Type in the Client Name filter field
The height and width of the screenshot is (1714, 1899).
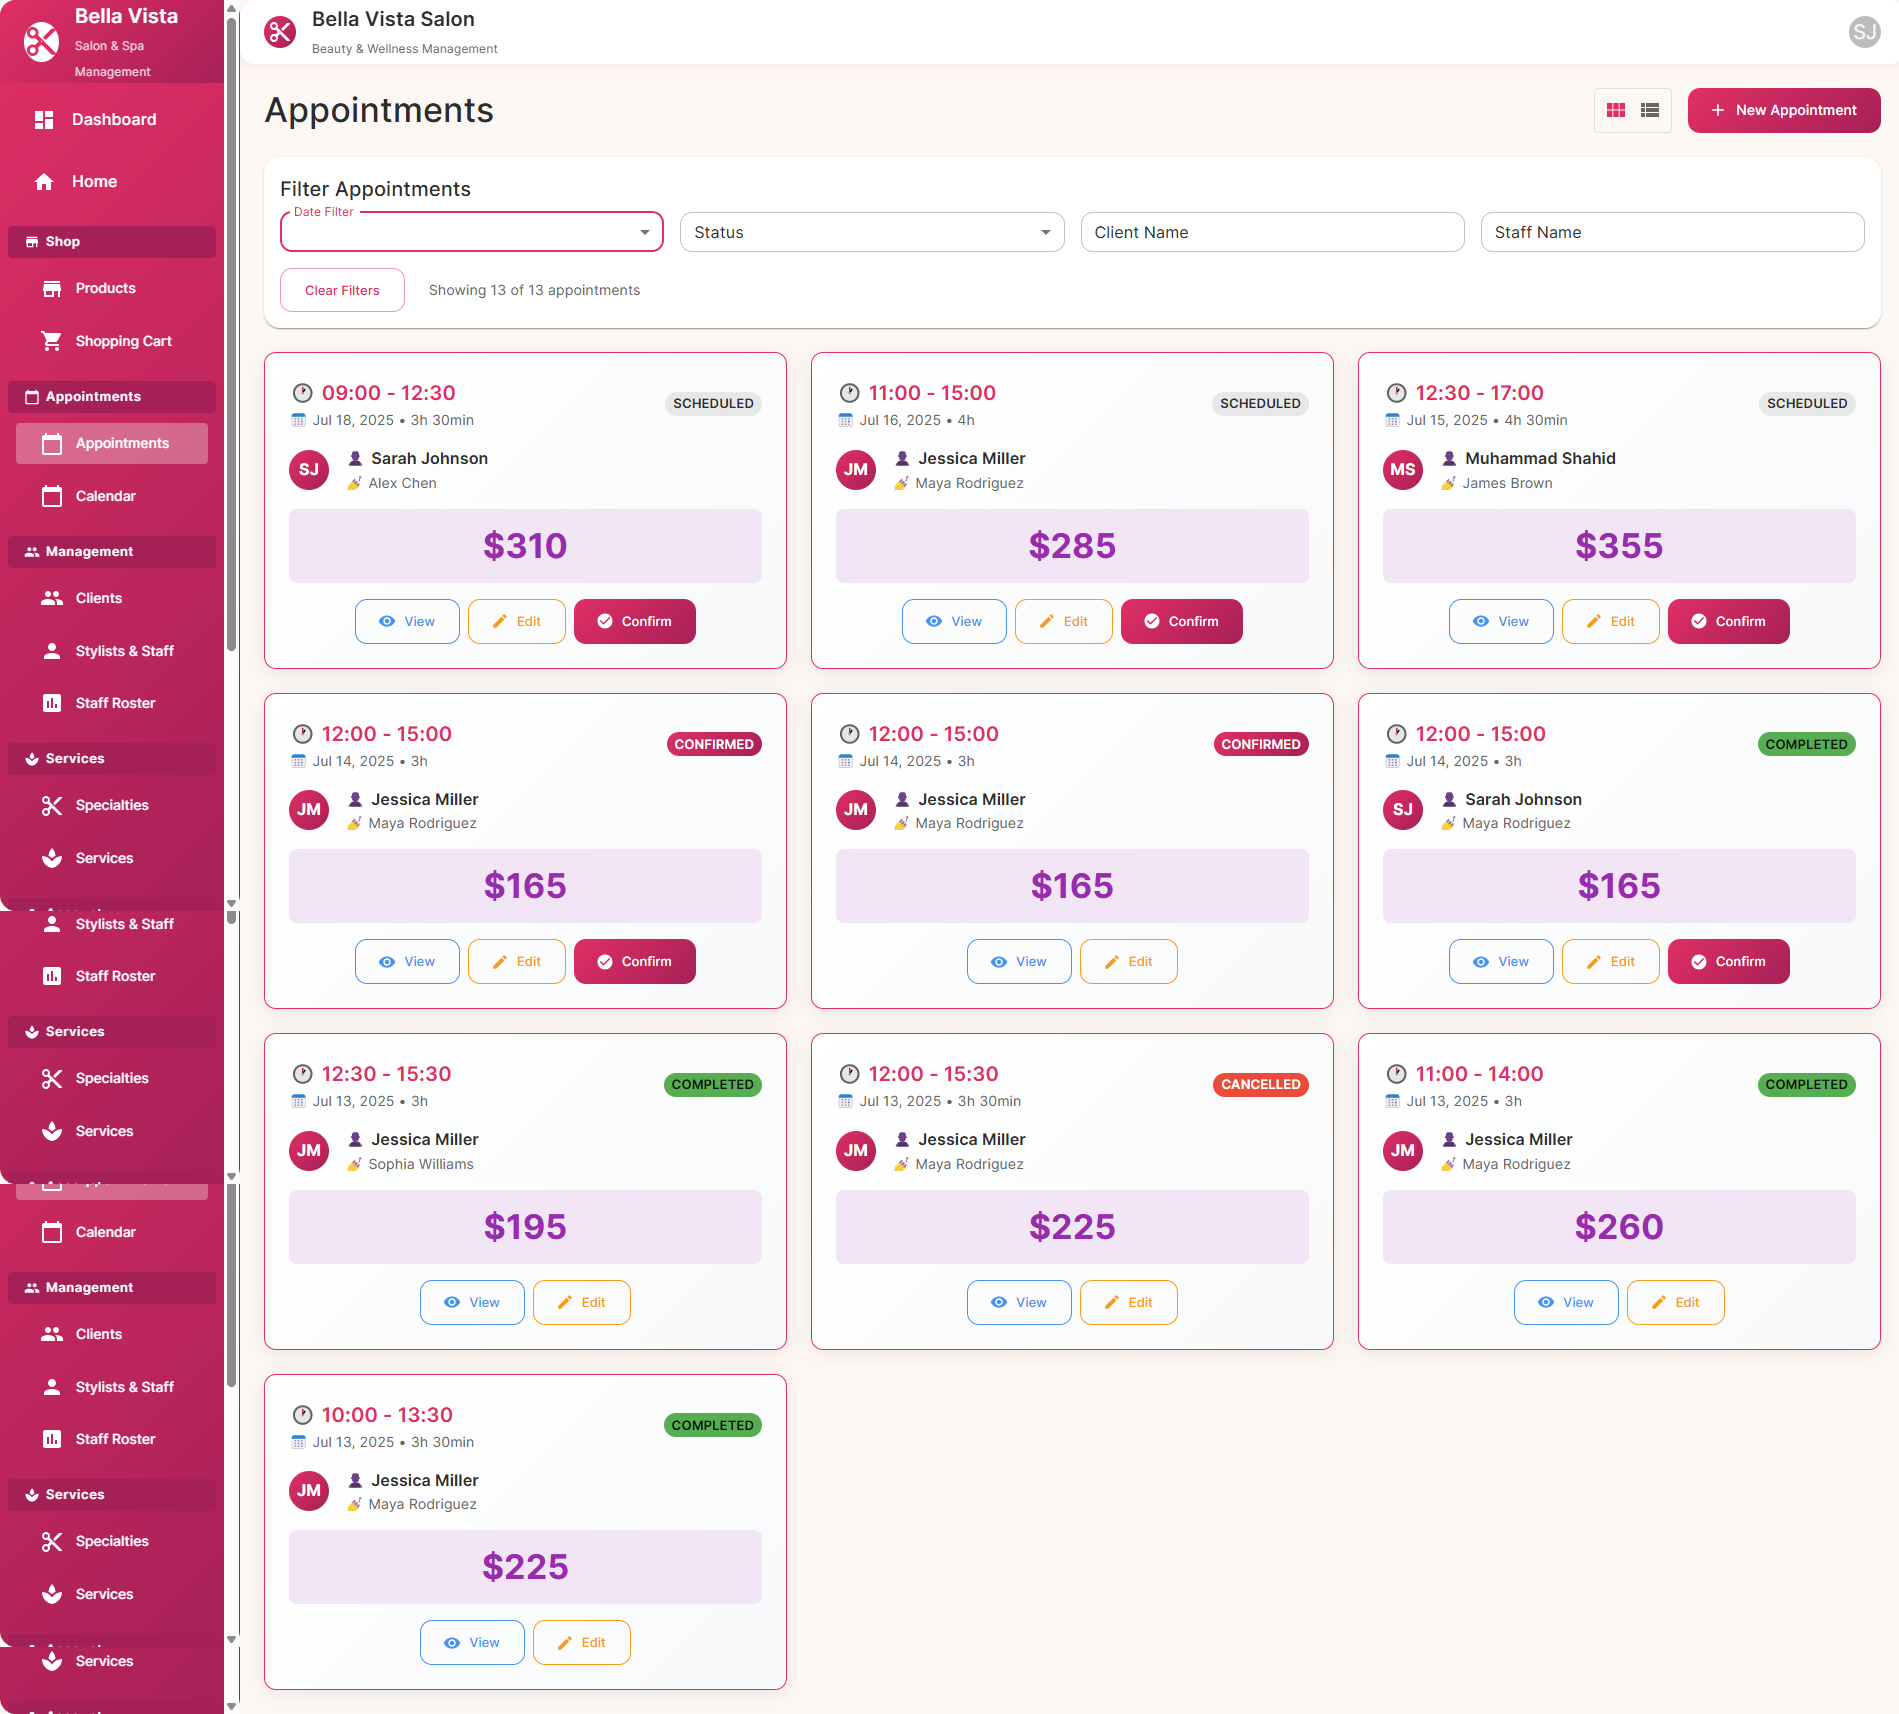[x=1271, y=232]
